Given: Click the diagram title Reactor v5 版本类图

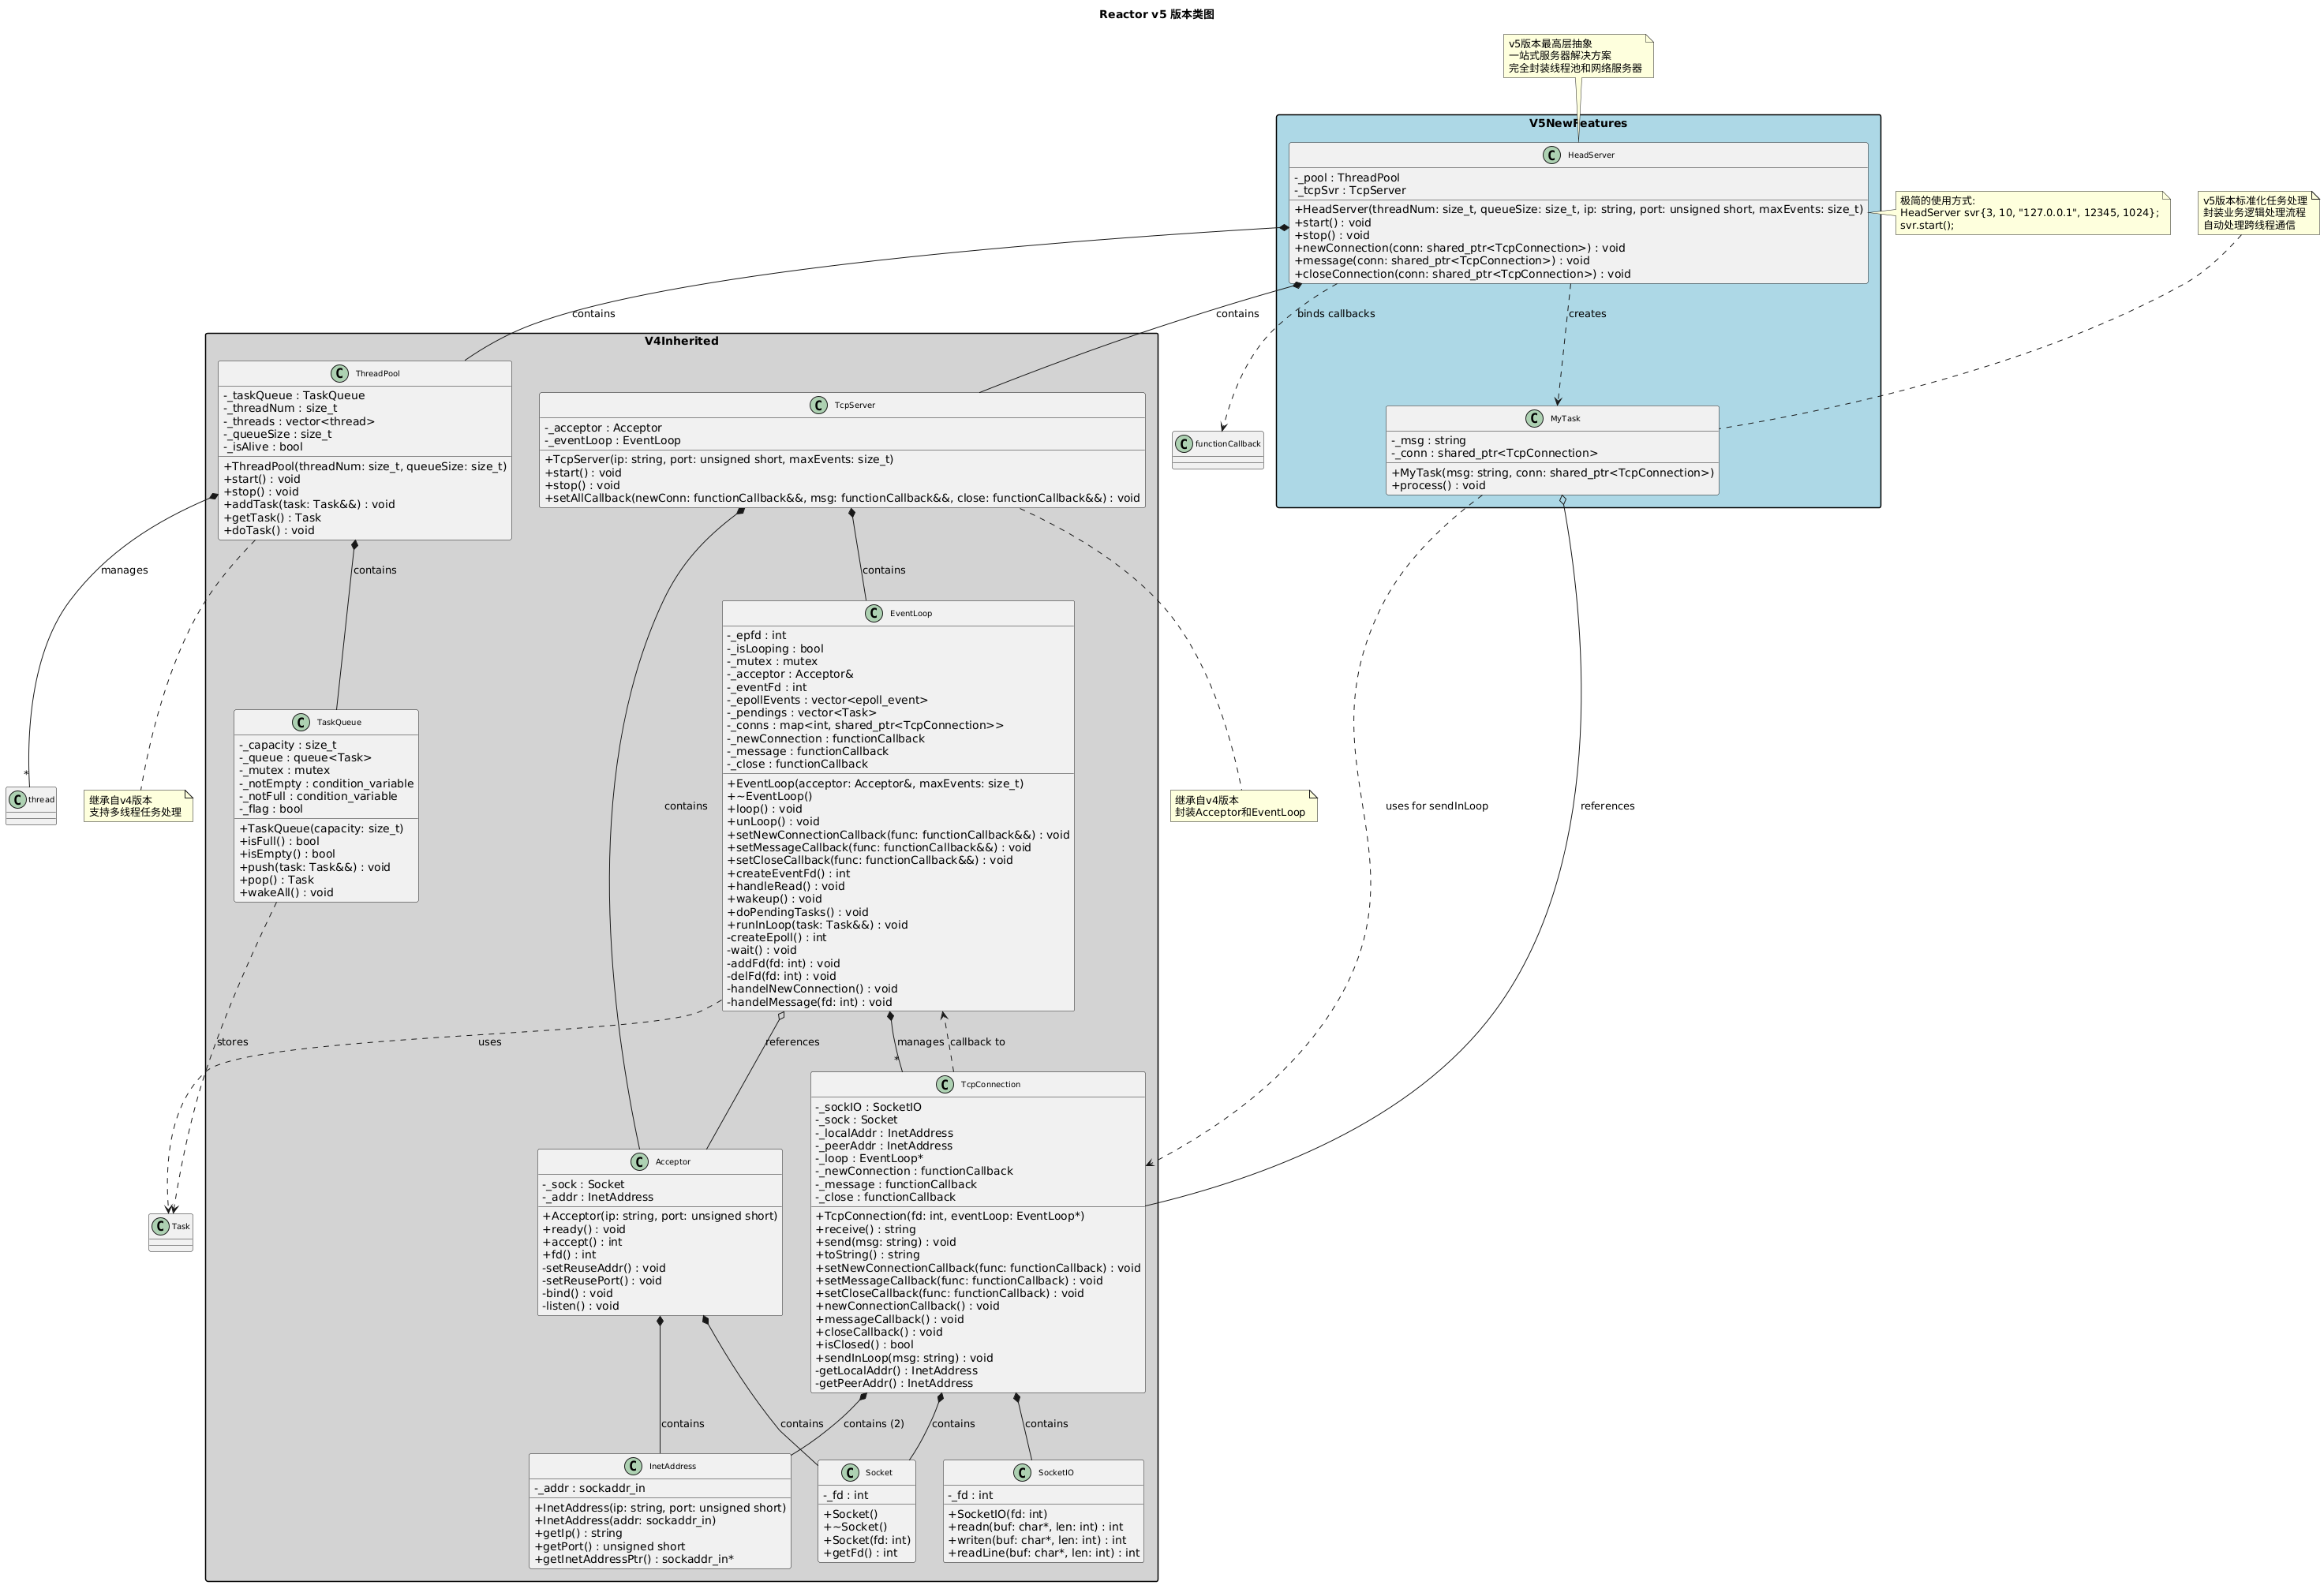Looking at the screenshot, I should coord(1157,14).
